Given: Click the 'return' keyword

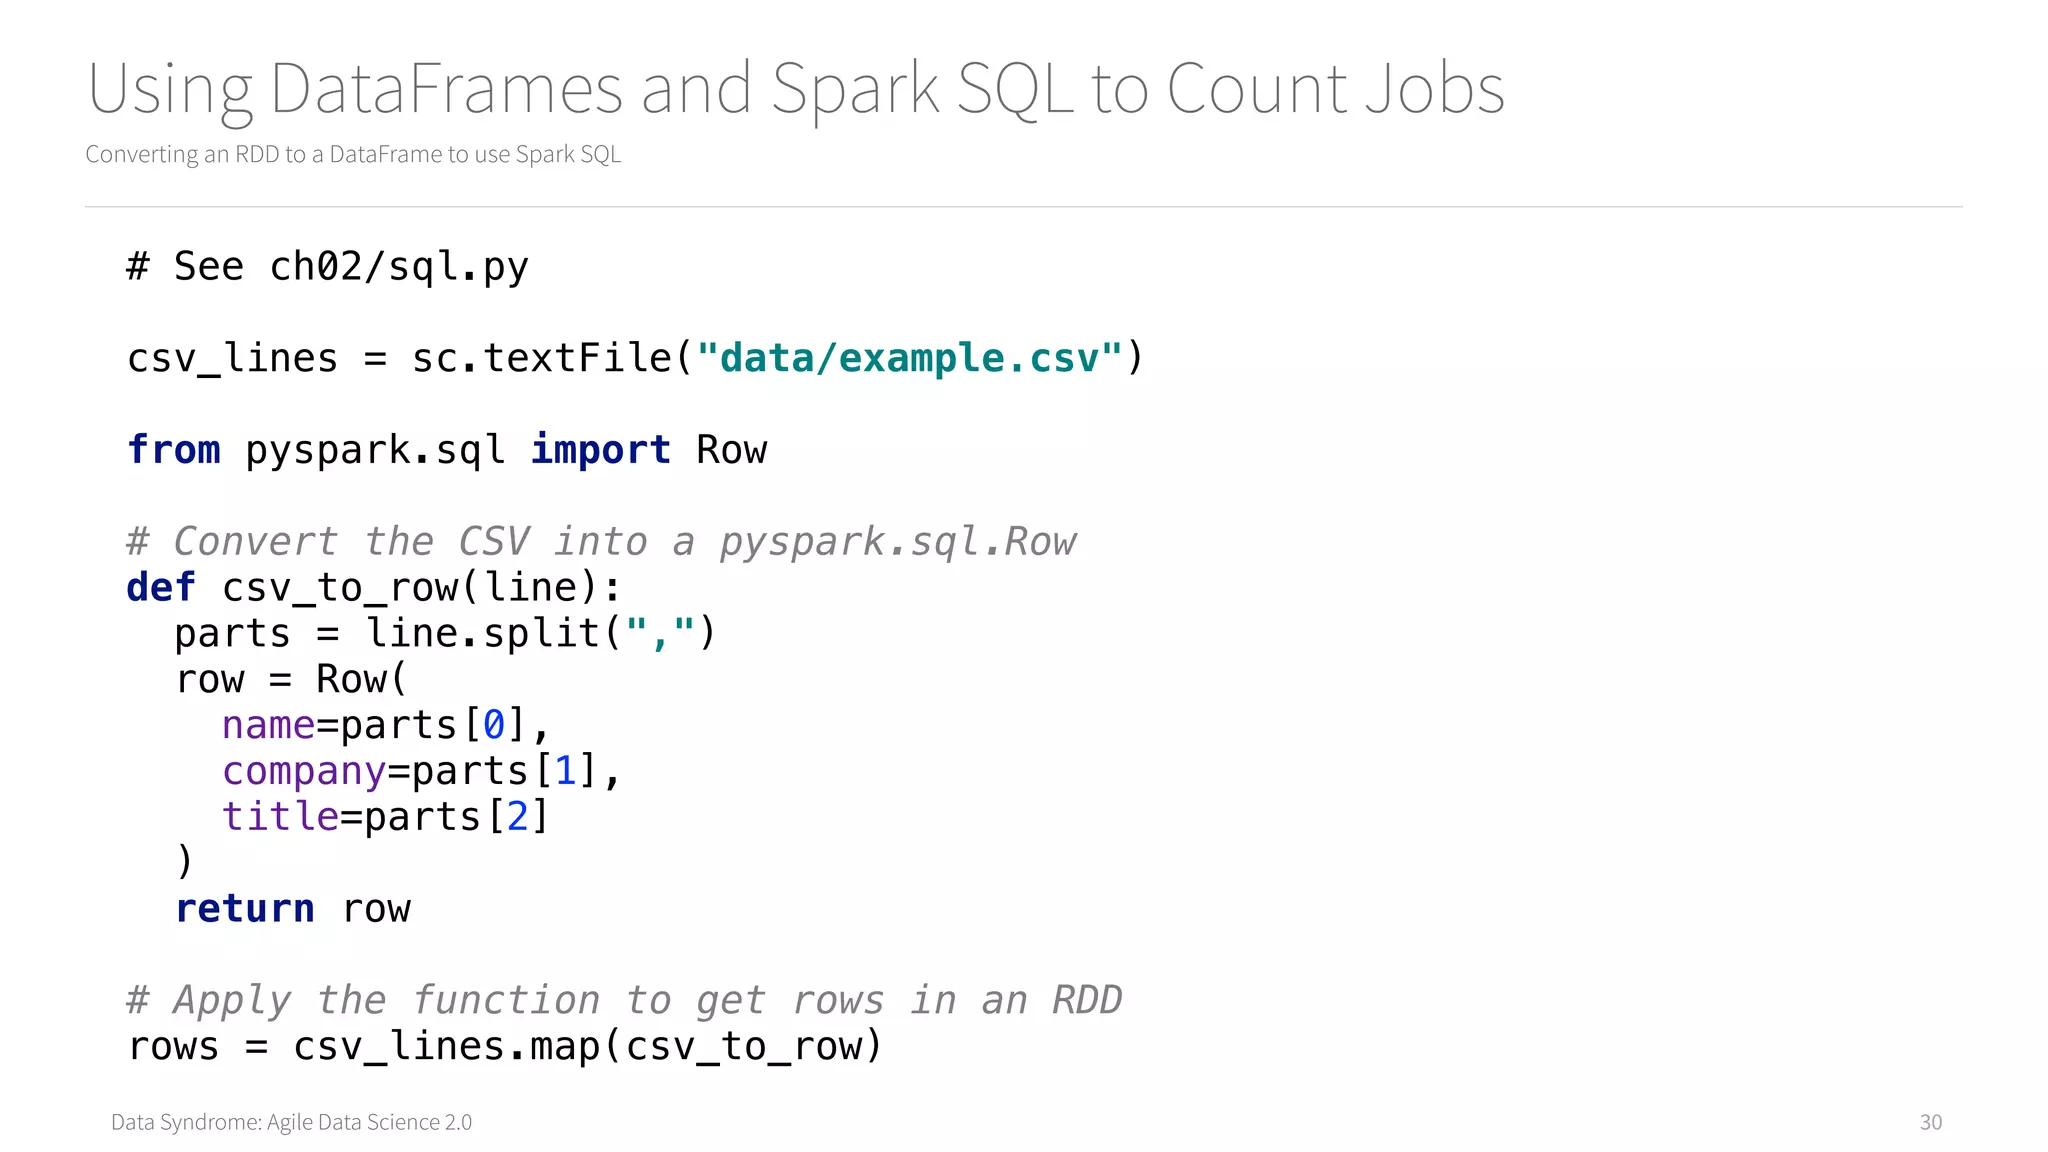Looking at the screenshot, I should click(245, 909).
